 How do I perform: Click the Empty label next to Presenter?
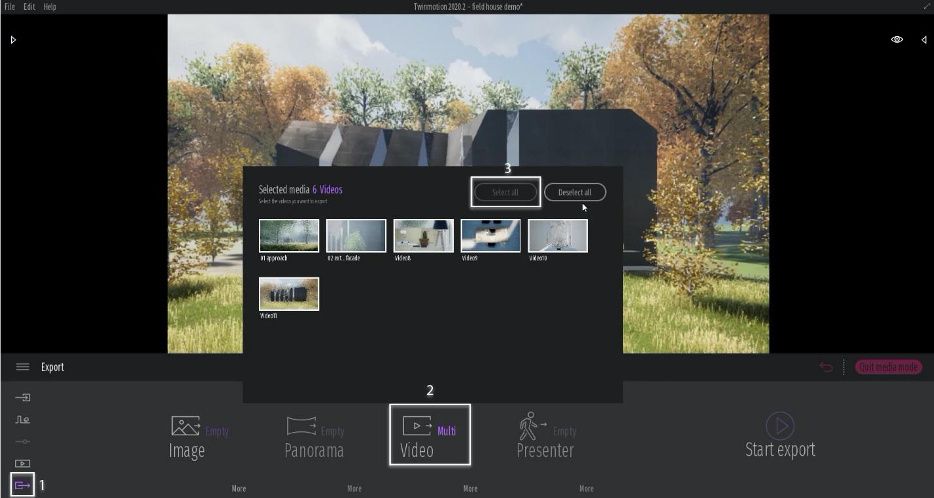pos(564,431)
